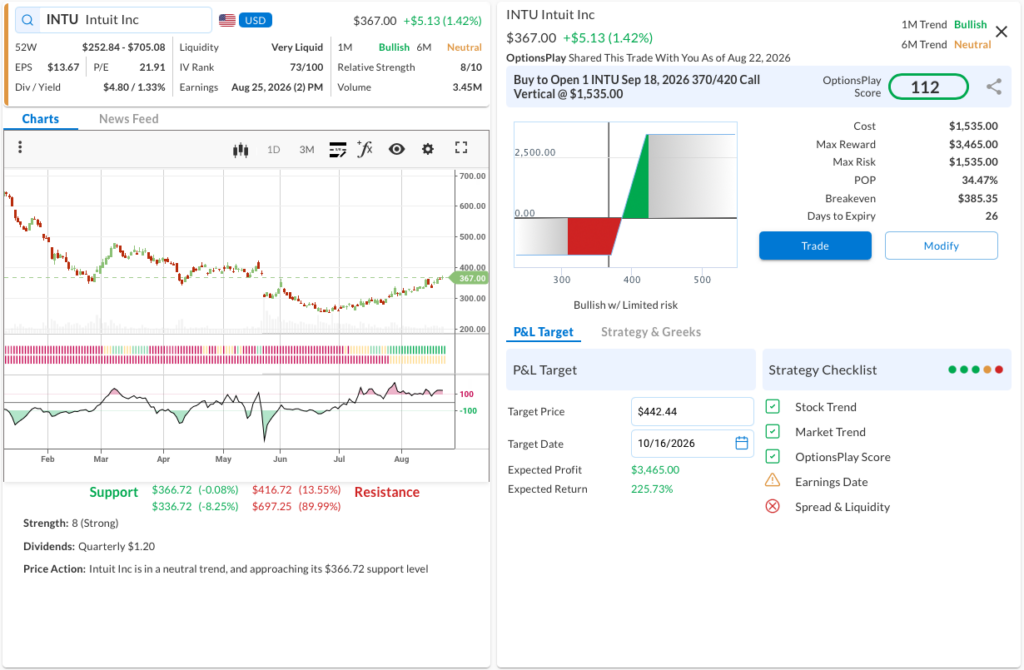Switch to Strategy & Greeks tab
Image resolution: width=1024 pixels, height=670 pixels.
651,332
